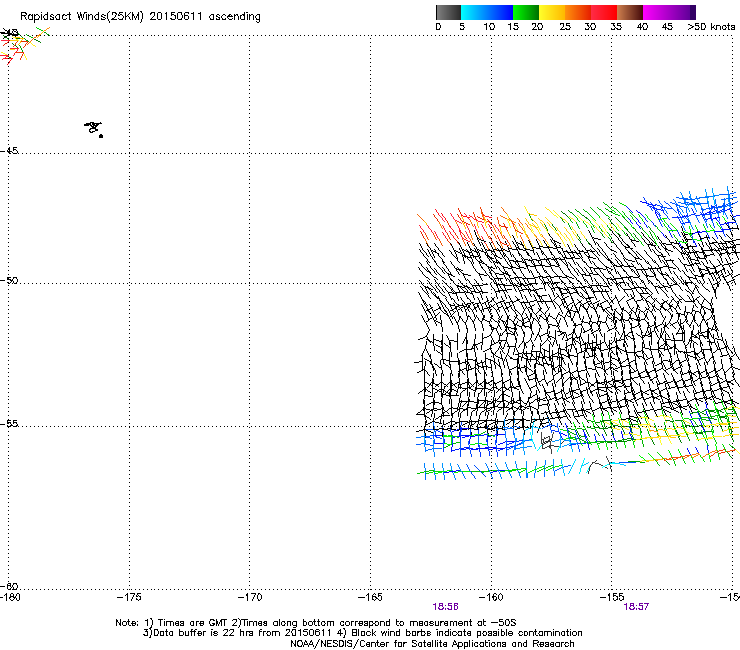Click the small black island outline on map
Screen dimensions: 740x650
pyautogui.click(x=93, y=129)
